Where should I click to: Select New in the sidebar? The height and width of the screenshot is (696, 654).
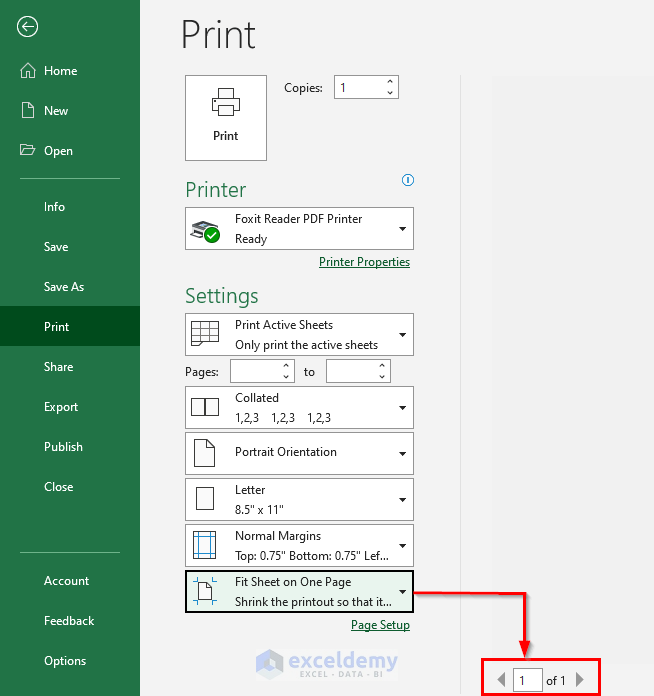pos(70,111)
